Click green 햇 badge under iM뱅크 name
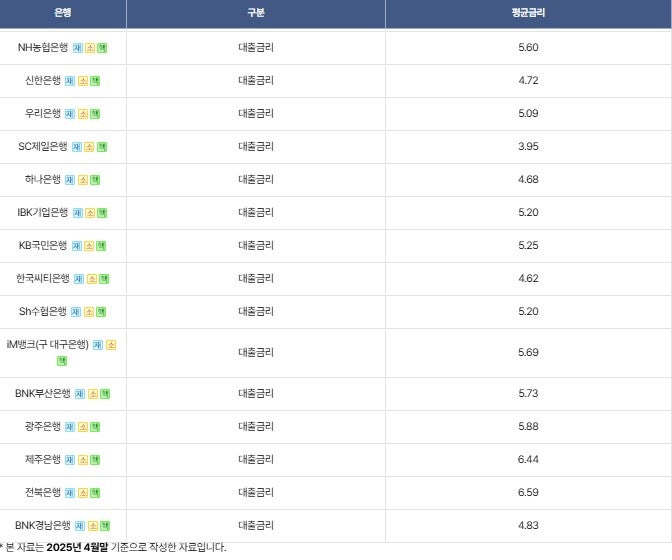Viewport: 672px width, 560px height. pos(62,361)
